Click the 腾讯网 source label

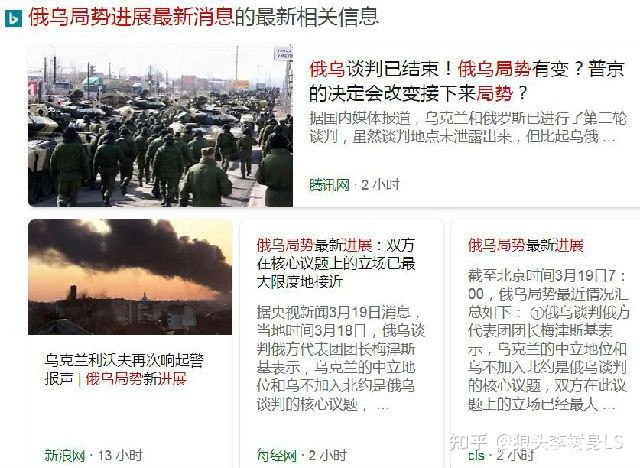[329, 184]
